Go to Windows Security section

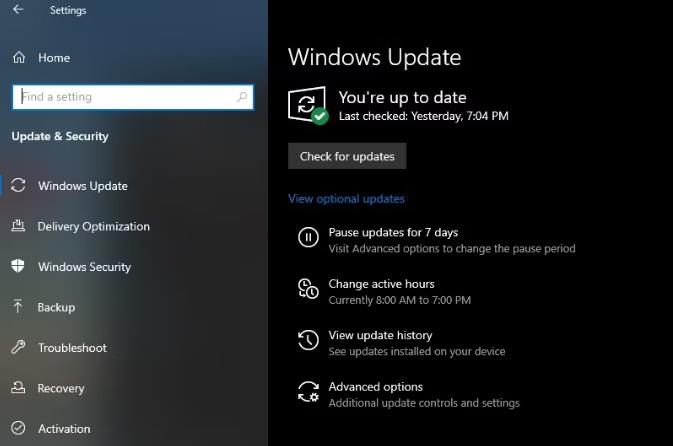point(85,267)
